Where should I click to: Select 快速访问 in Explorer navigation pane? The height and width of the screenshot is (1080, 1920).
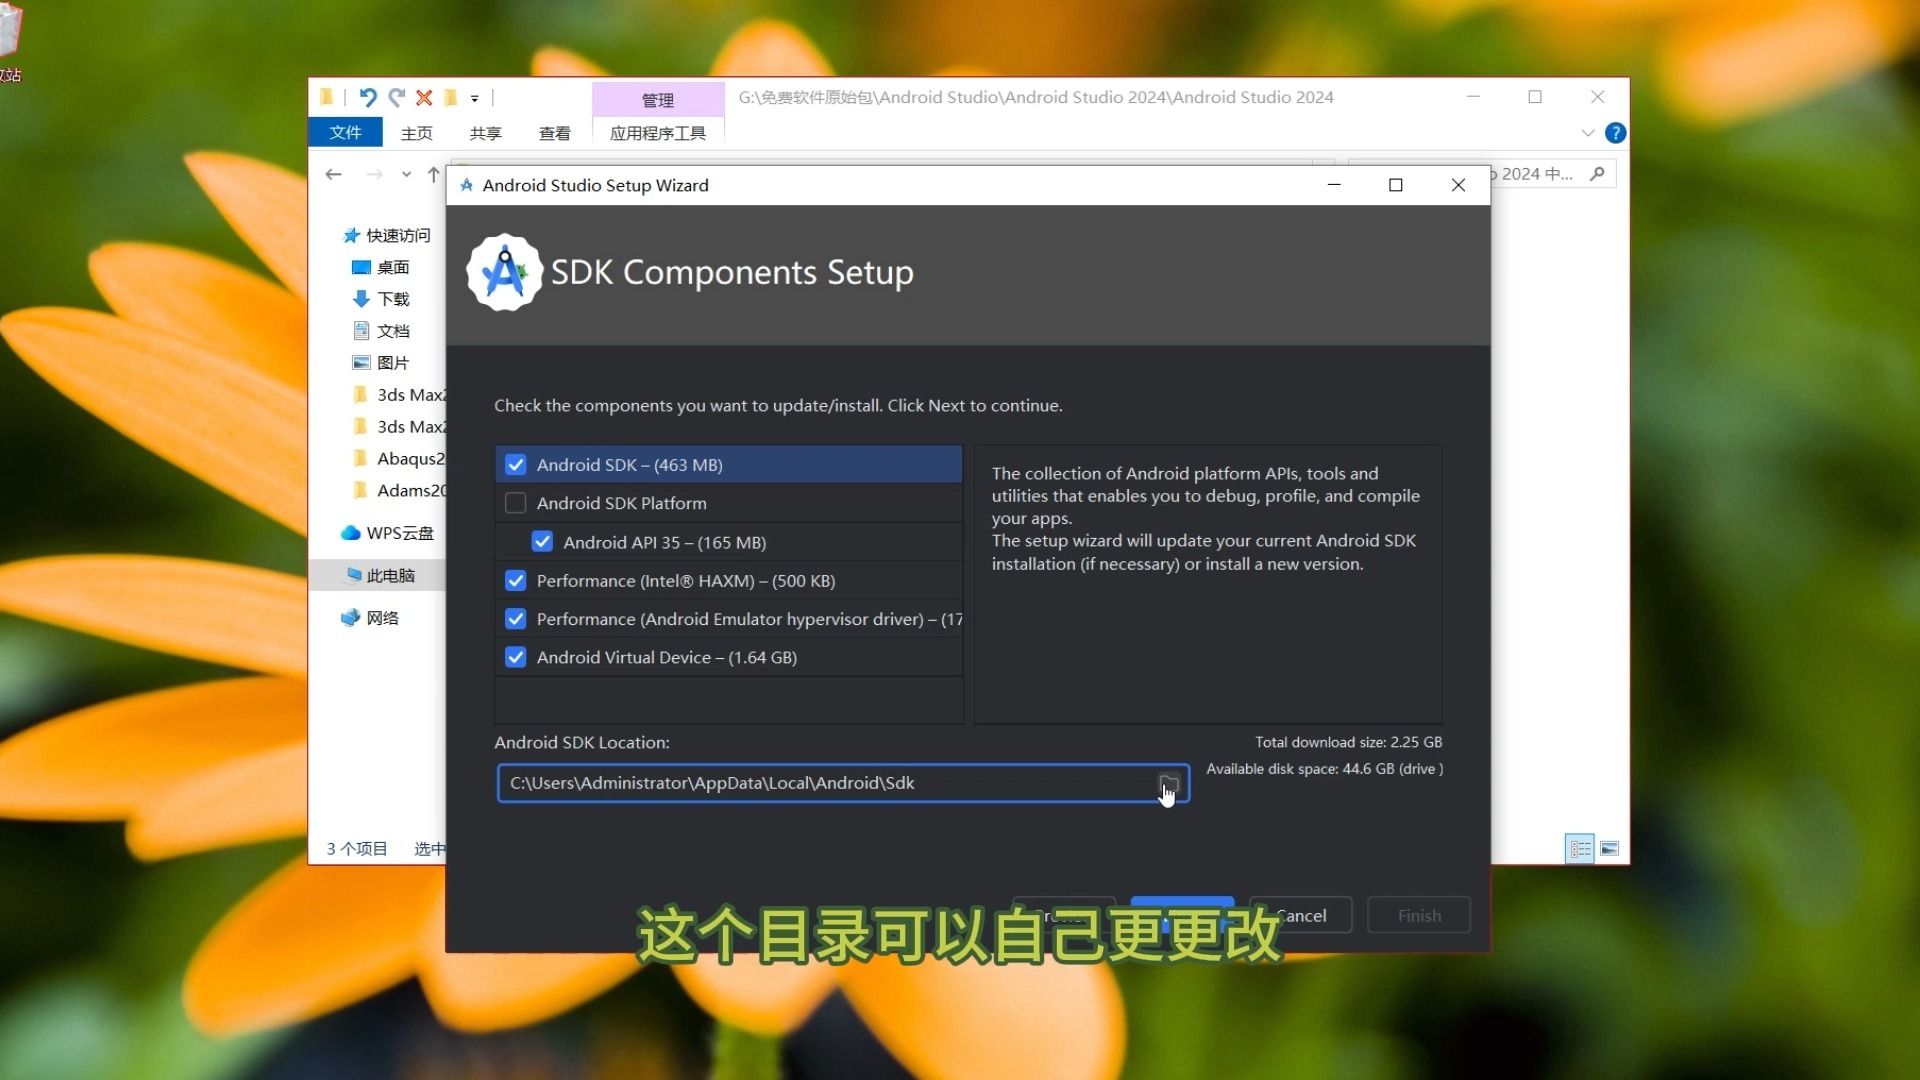[x=386, y=235]
